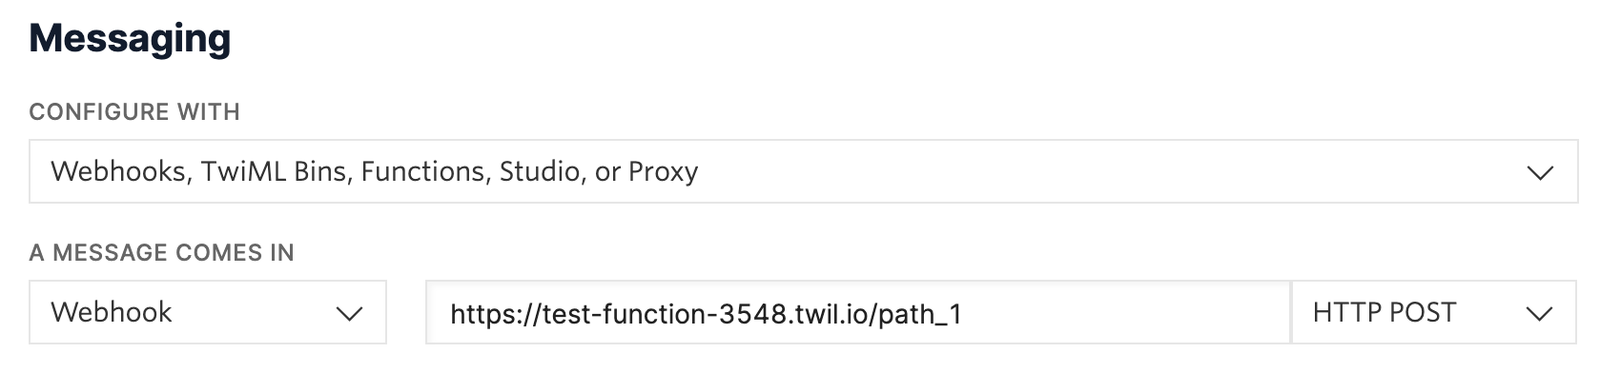Place cursor in test-function-3548.twil.io URL
This screenshot has height=373, width=1600.
706,314
